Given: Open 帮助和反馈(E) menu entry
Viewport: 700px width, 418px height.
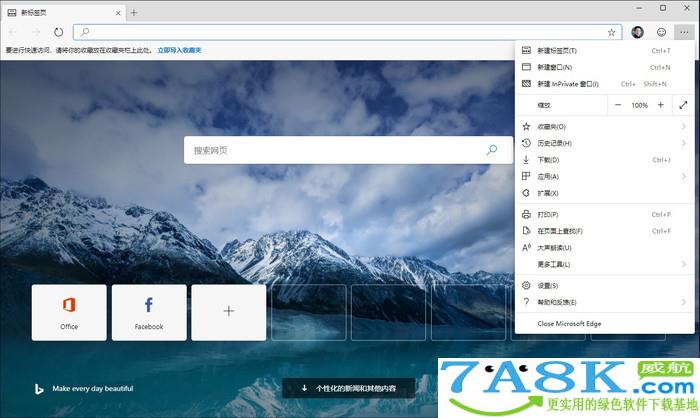Looking at the screenshot, I should tap(604, 302).
